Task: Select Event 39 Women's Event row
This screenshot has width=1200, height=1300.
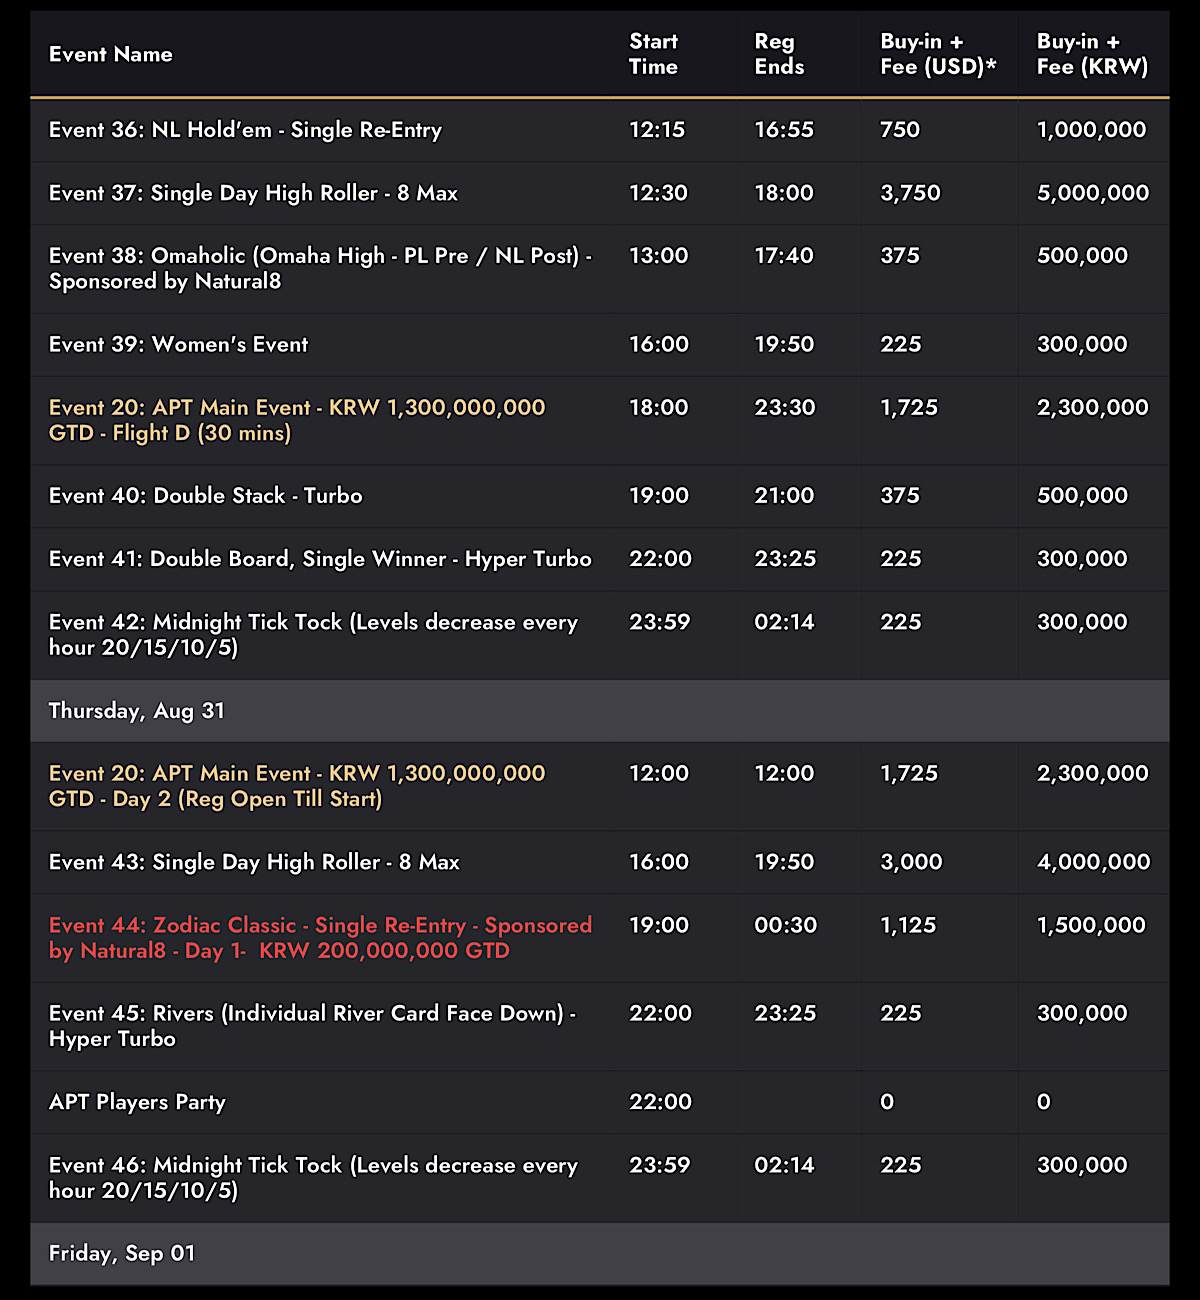Action: tap(600, 344)
